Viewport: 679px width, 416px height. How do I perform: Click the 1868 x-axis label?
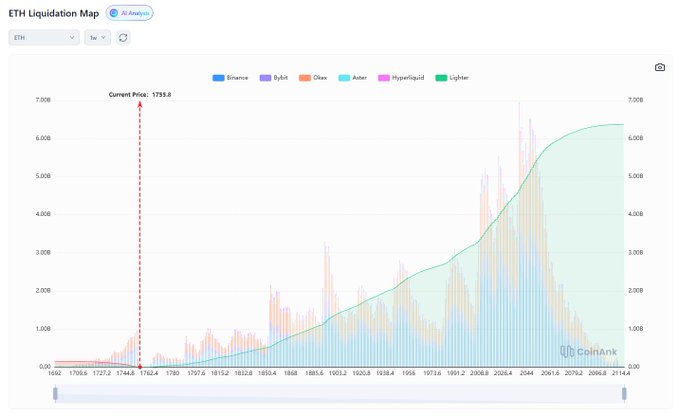click(x=291, y=373)
